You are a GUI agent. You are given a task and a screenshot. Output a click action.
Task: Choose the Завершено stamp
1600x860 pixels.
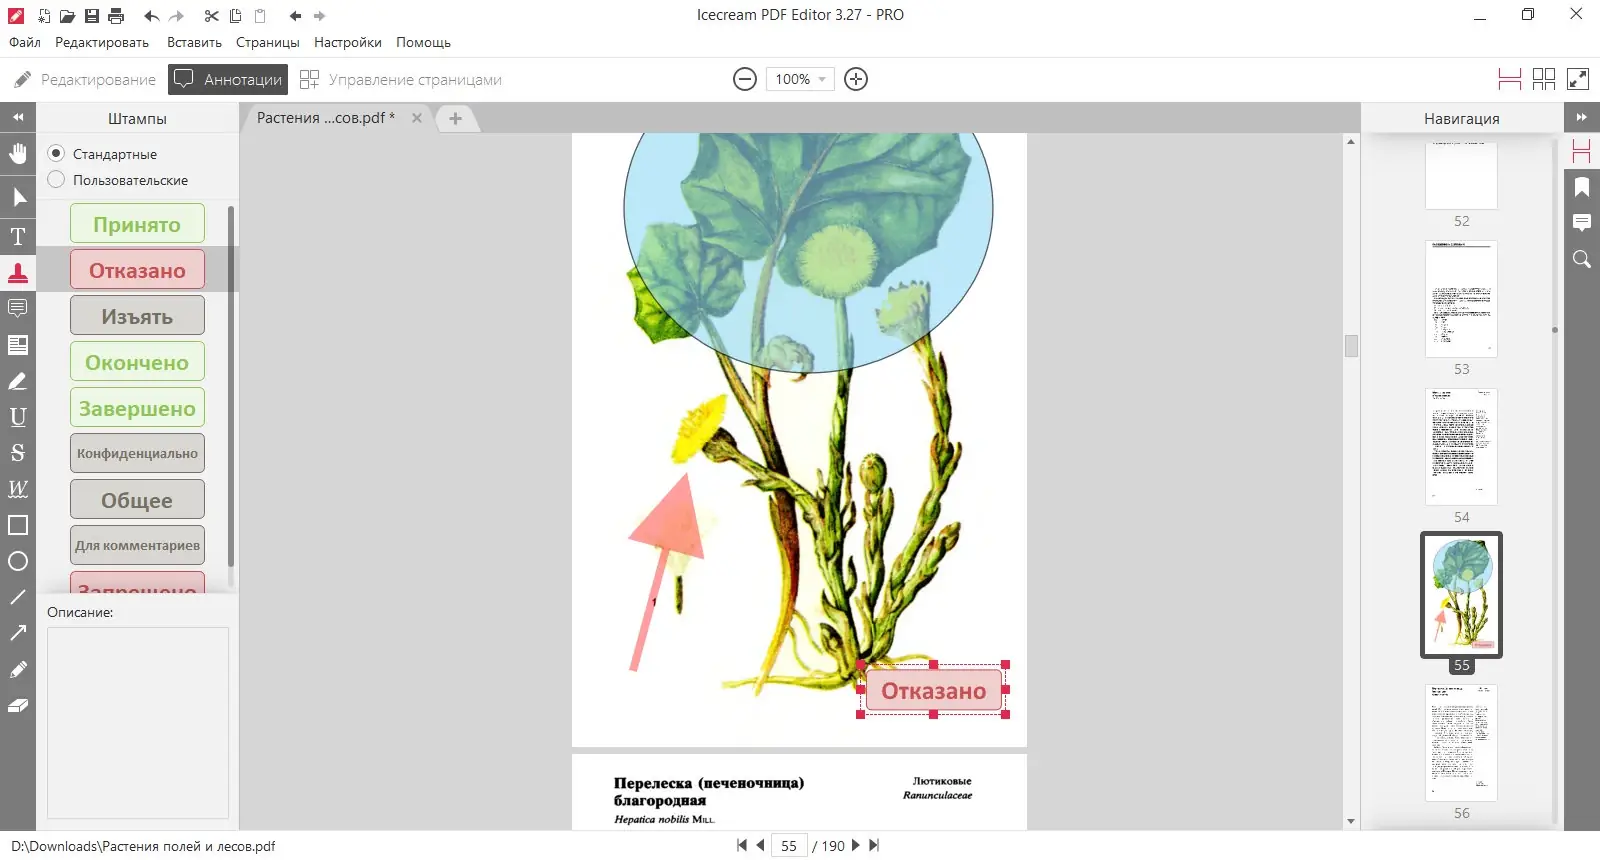click(x=137, y=408)
